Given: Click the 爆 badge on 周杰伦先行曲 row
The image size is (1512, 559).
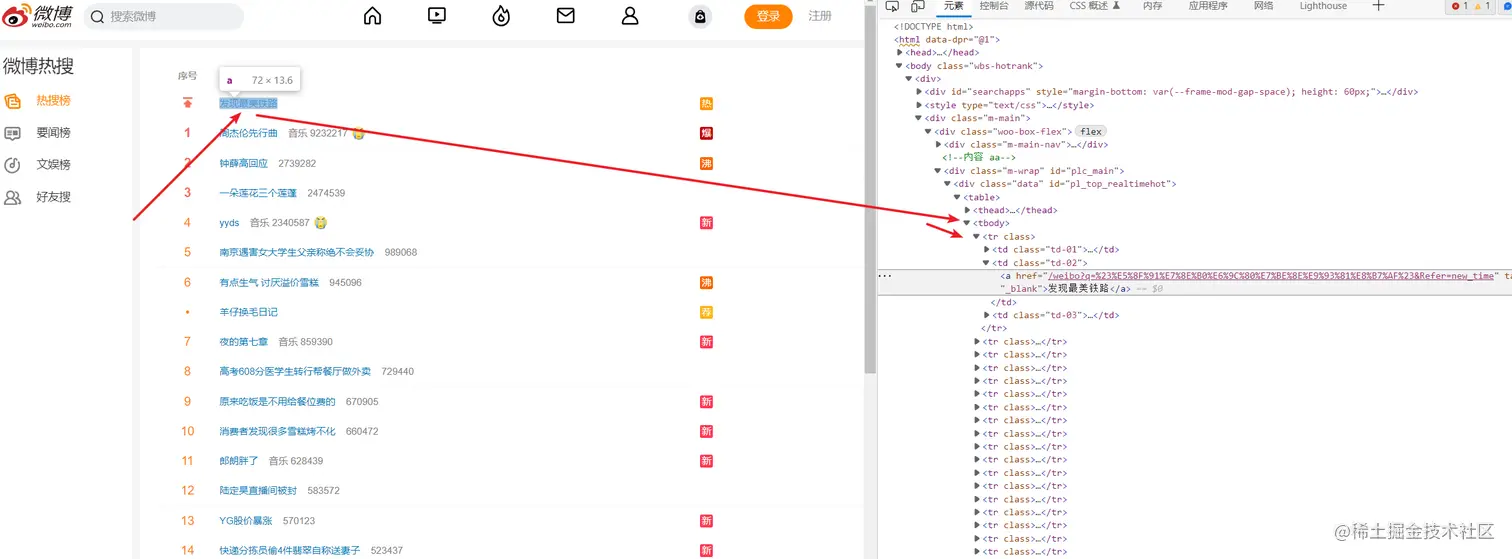Looking at the screenshot, I should tap(706, 134).
